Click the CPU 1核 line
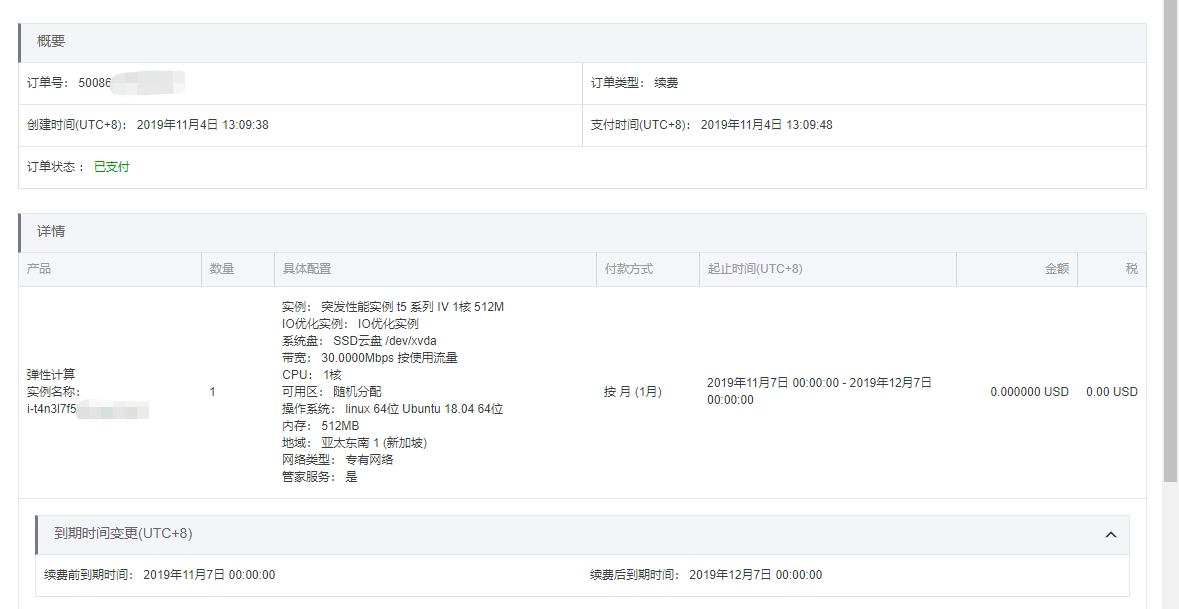Viewport: 1179px width, 609px height. pyautogui.click(x=312, y=374)
